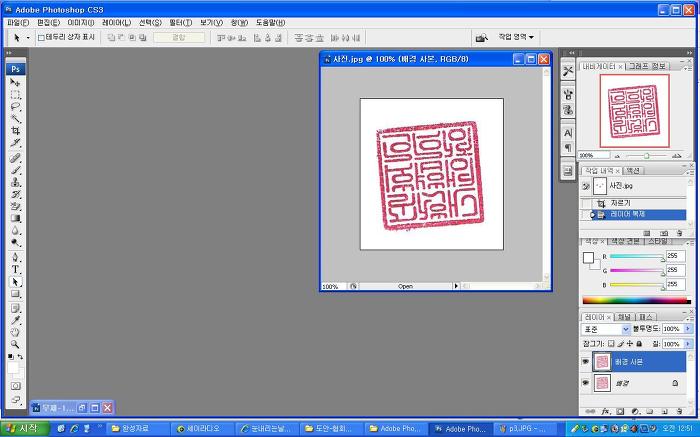The height and width of the screenshot is (437, 700).
Task: Select the Blur tool
Action: pos(15,230)
